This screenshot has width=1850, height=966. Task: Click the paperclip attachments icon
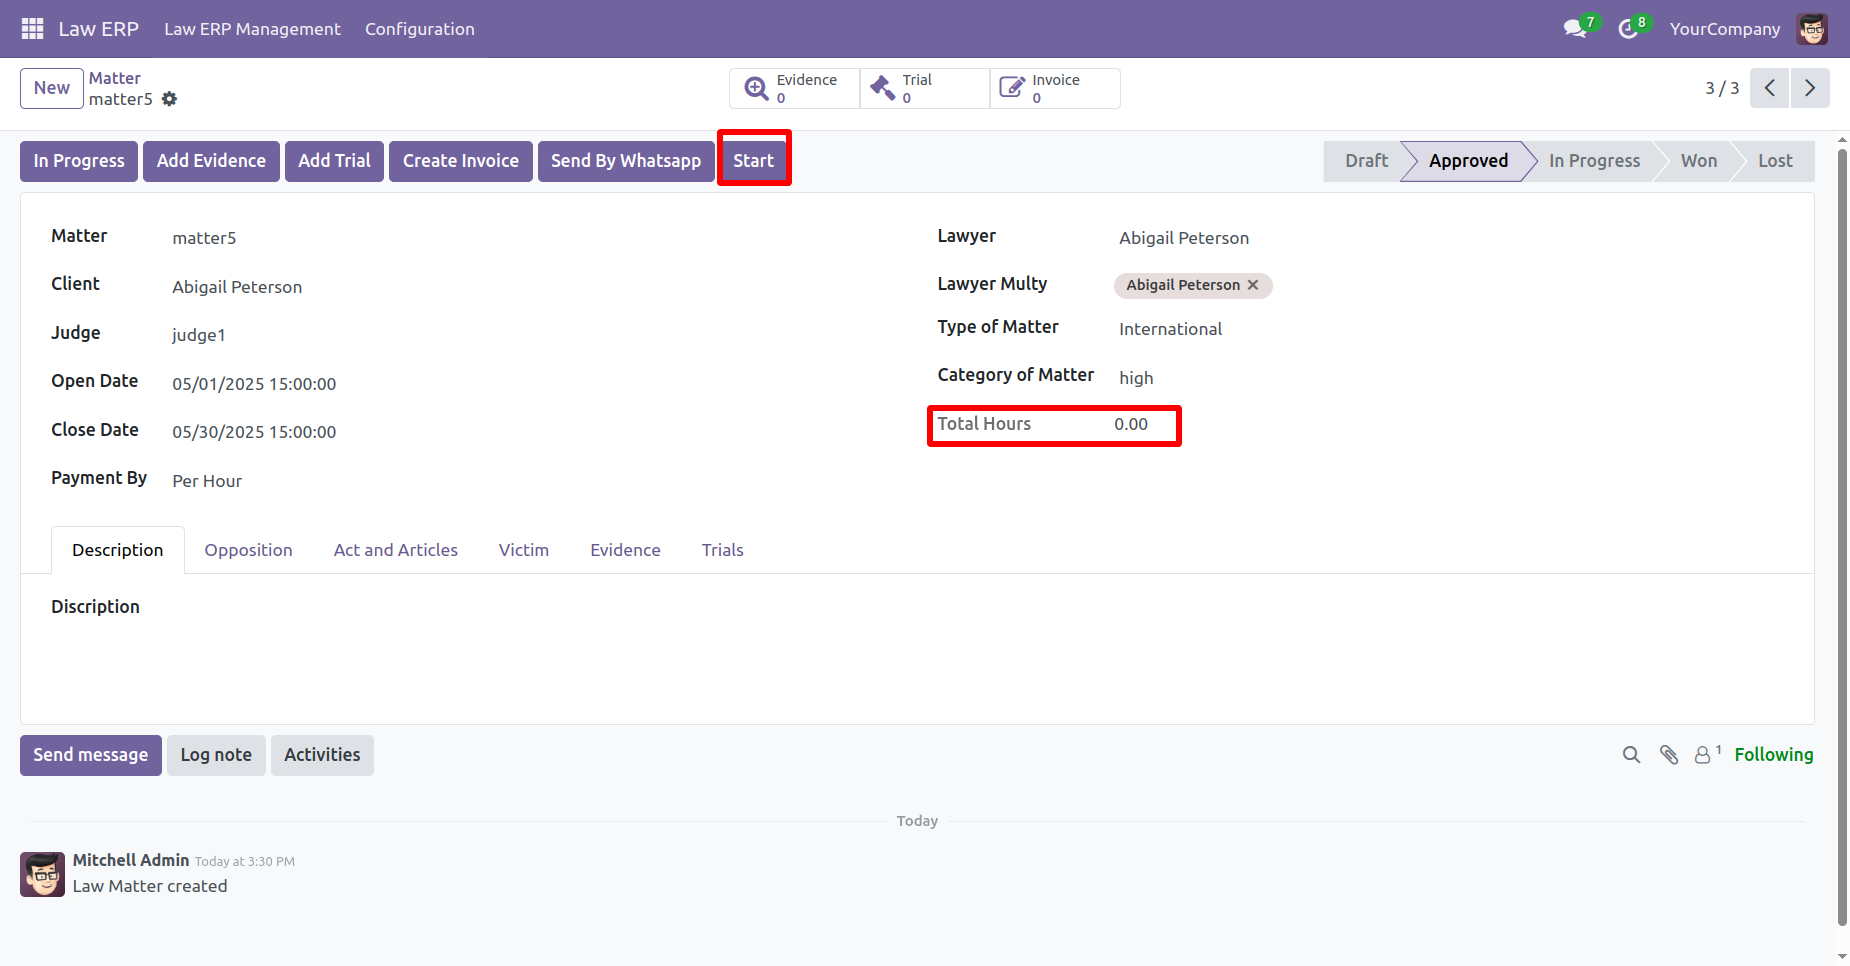coord(1668,755)
